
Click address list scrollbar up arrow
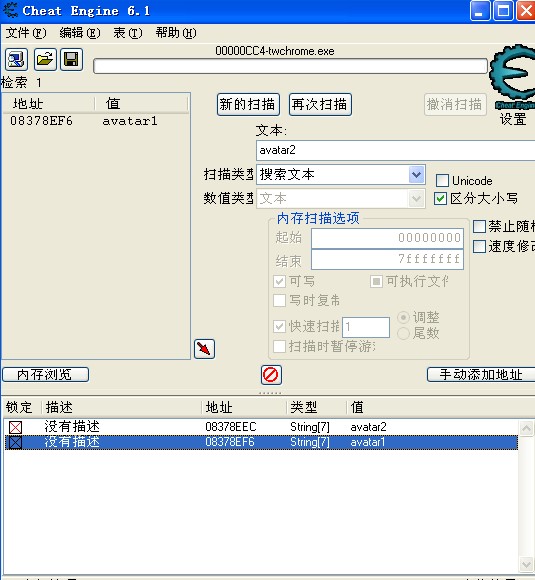coord(526,429)
